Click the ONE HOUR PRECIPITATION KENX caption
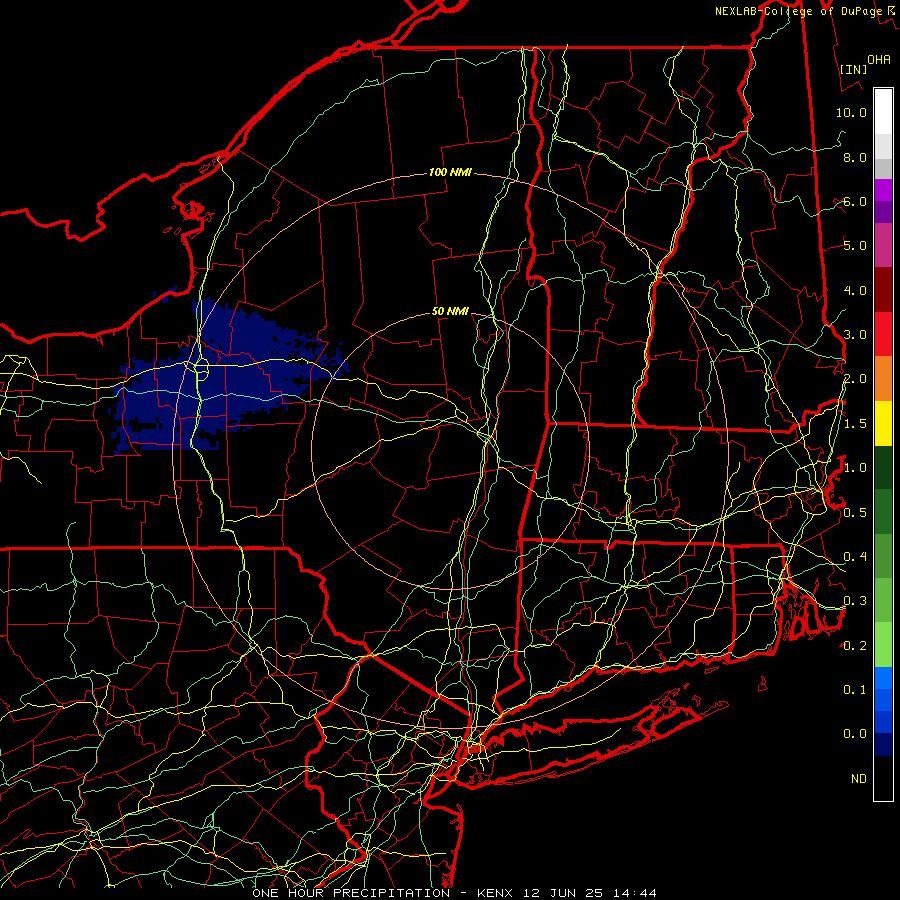The image size is (900, 900). (454, 893)
